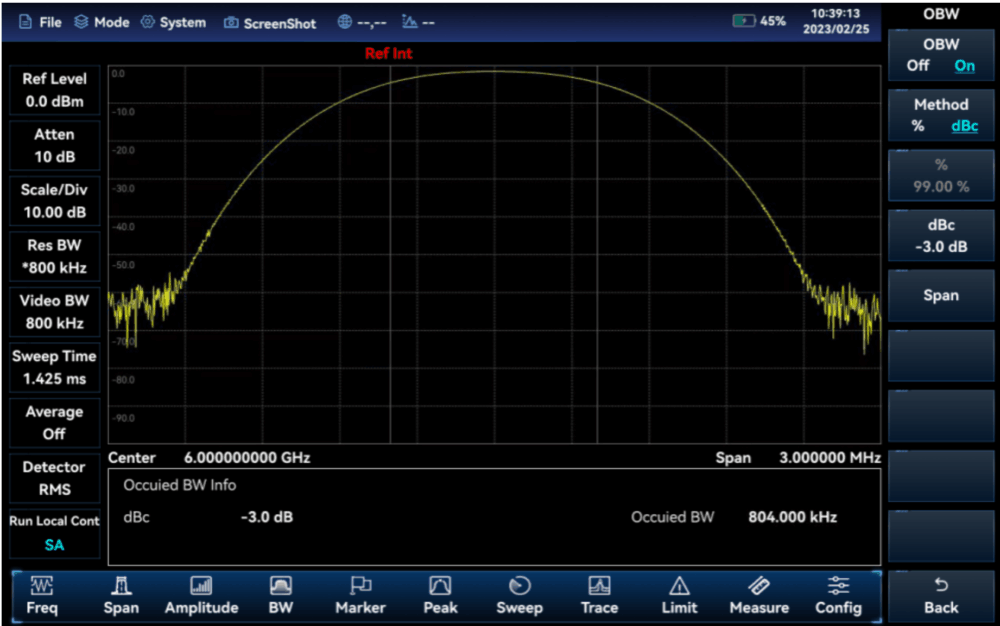Image resolution: width=1000 pixels, height=626 pixels.
Task: Expand the System menu
Action: [173, 22]
